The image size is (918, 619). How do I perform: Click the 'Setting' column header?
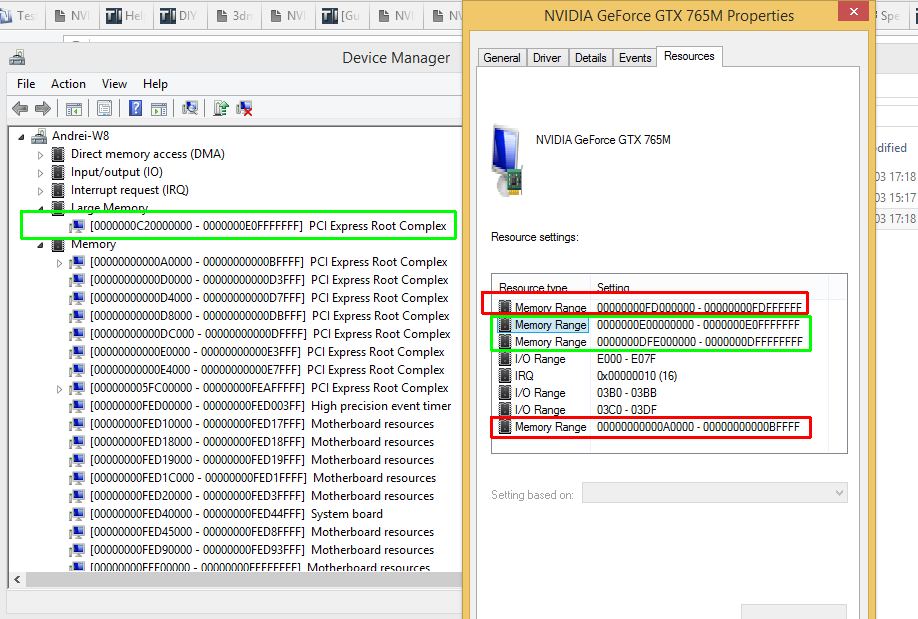[708, 287]
